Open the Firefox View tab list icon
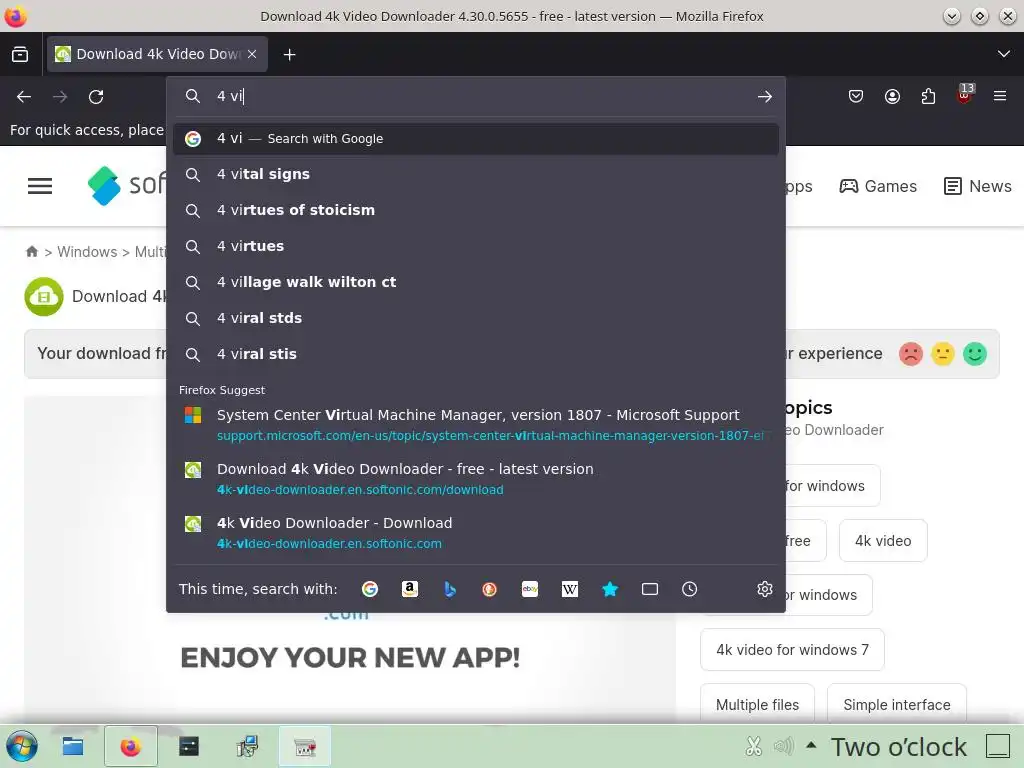This screenshot has height=768, width=1024. pyautogui.click(x=20, y=54)
